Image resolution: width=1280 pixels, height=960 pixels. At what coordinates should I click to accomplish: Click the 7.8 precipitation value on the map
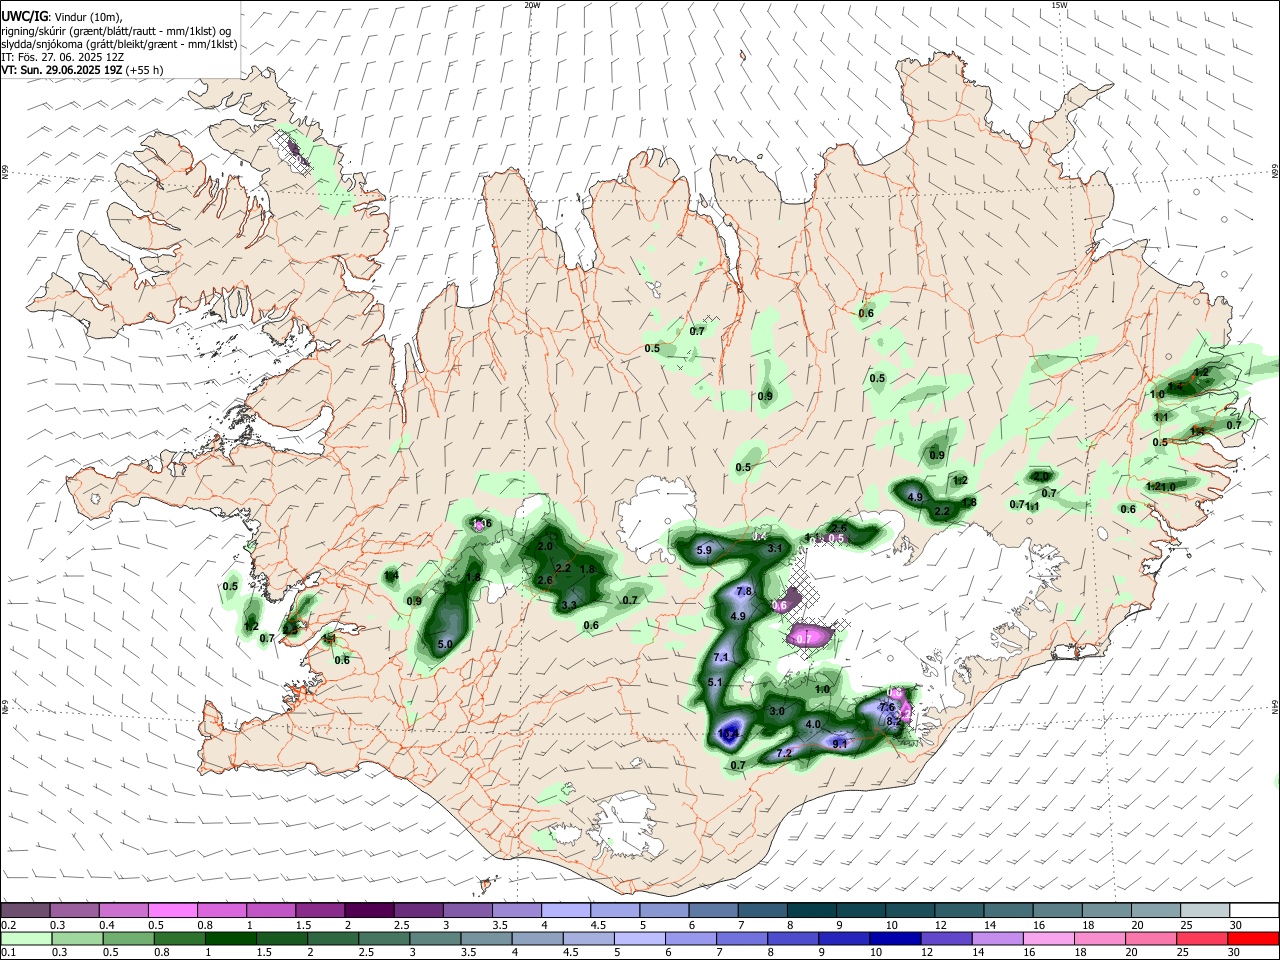pos(744,592)
